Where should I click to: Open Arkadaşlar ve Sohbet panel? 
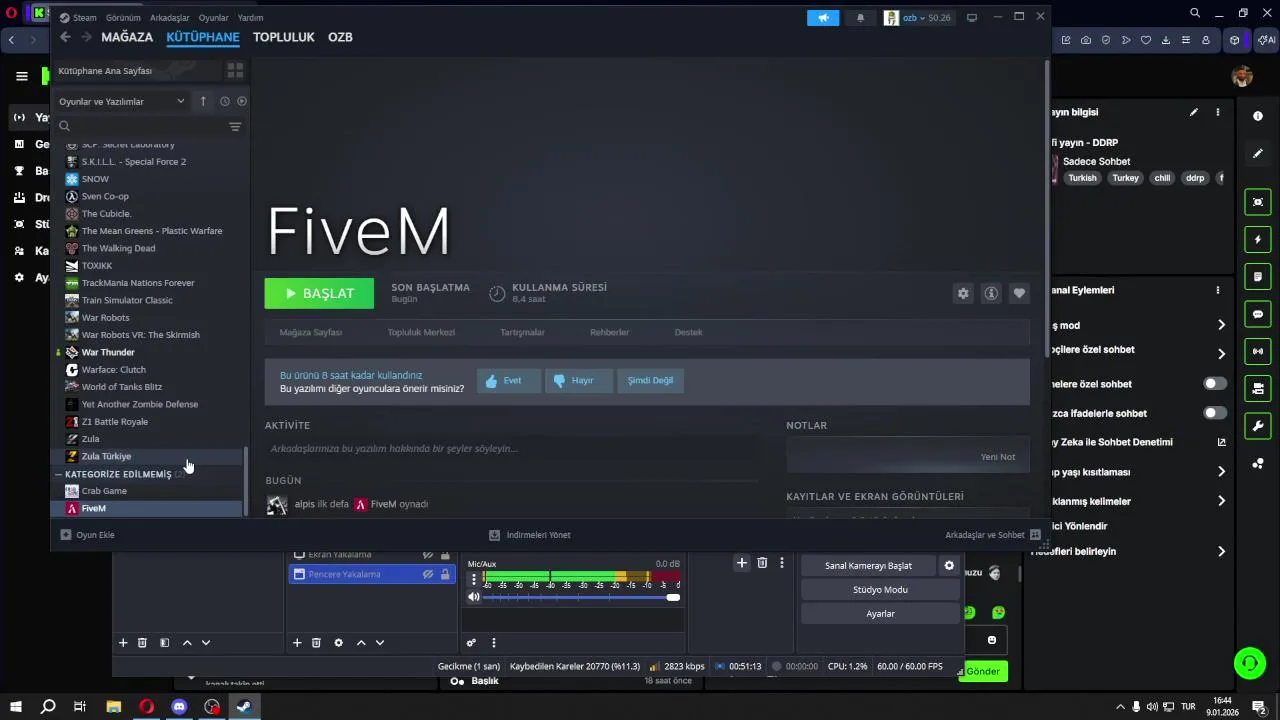pos(993,535)
